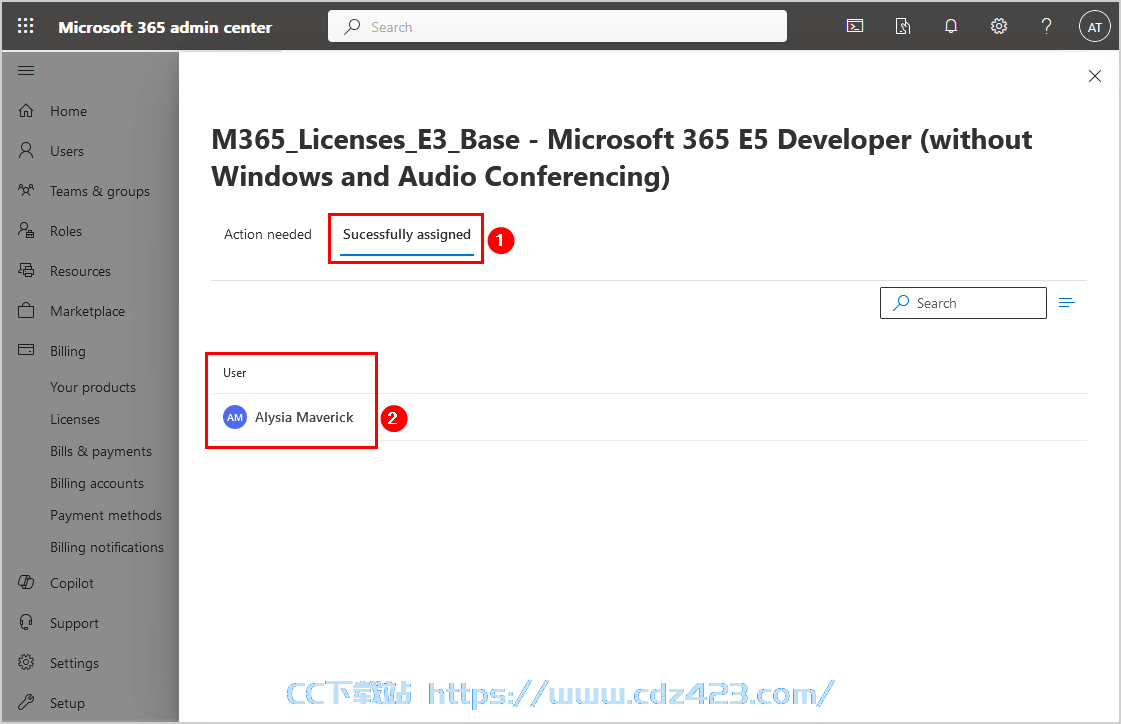Viewport: 1121px width, 724px height.
Task: Click the Teams & groups icon
Action: (26, 190)
